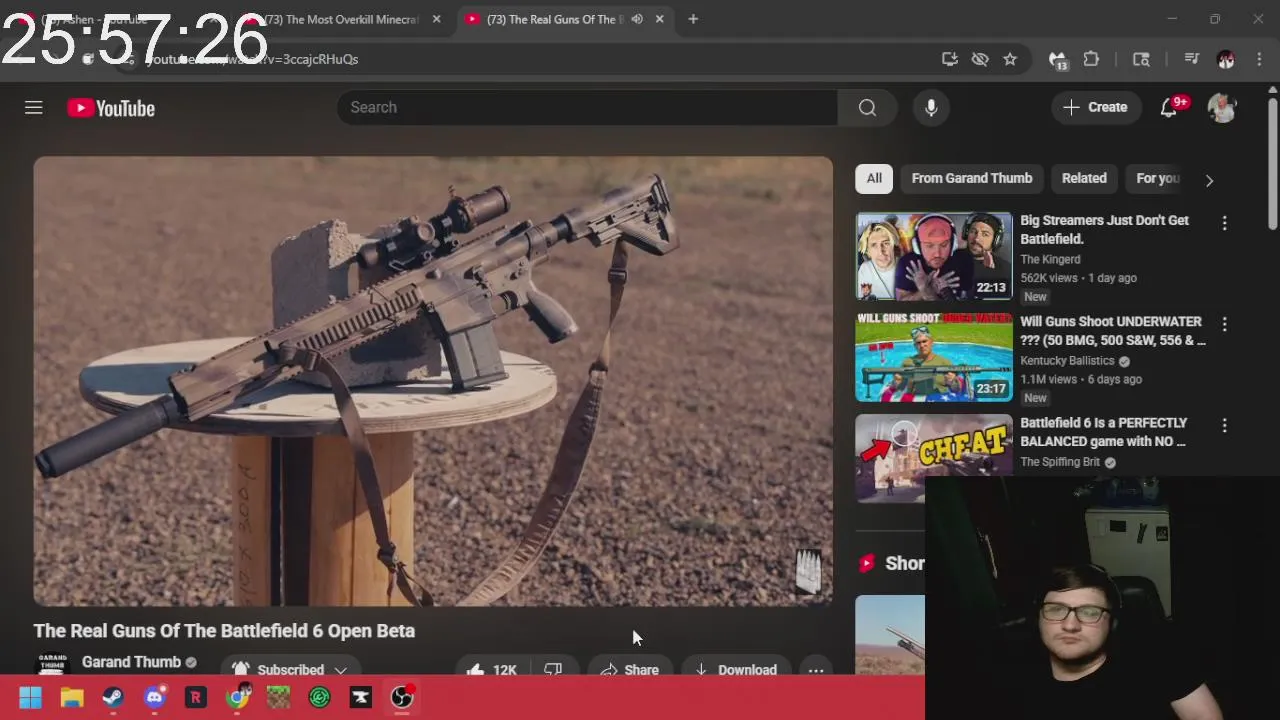Open Garand Thumb channel avatar
Viewport: 1280px width, 720px height.
click(x=51, y=664)
